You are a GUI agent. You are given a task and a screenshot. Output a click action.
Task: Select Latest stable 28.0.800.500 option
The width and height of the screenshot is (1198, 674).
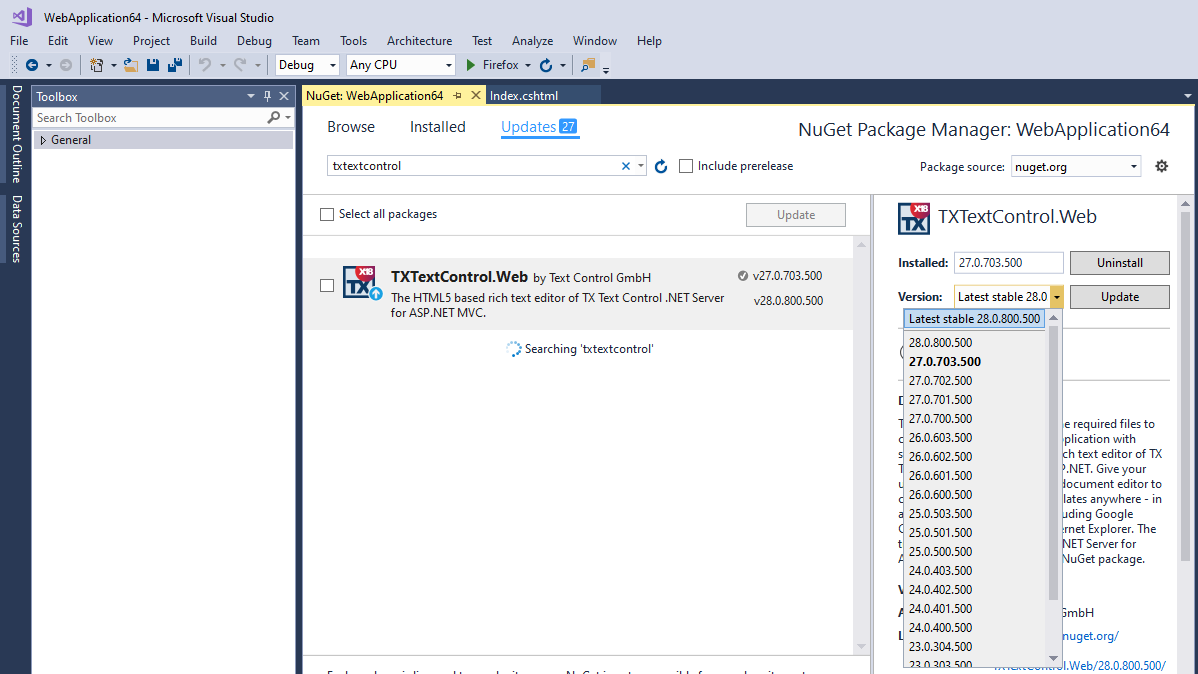tap(974, 319)
